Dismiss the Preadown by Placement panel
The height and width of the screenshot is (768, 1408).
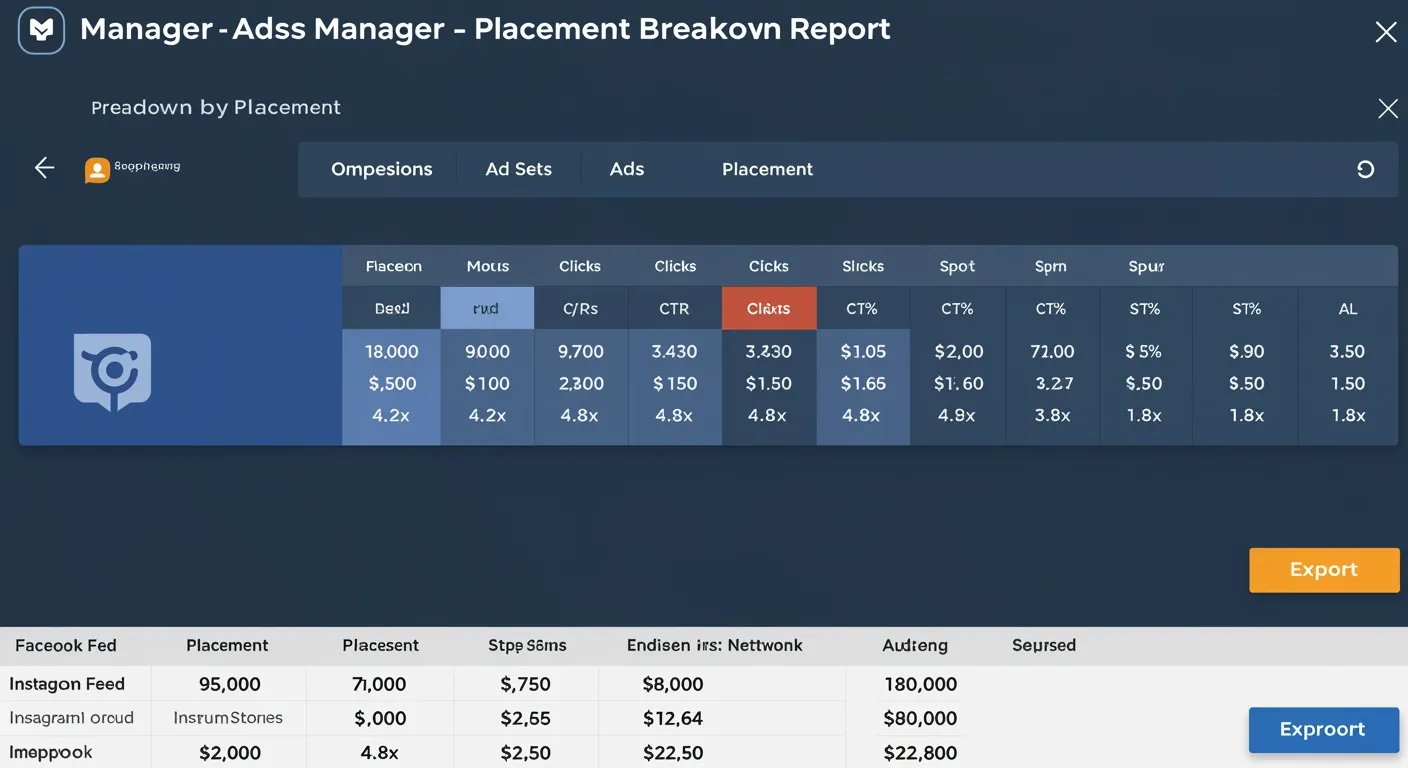click(1387, 108)
